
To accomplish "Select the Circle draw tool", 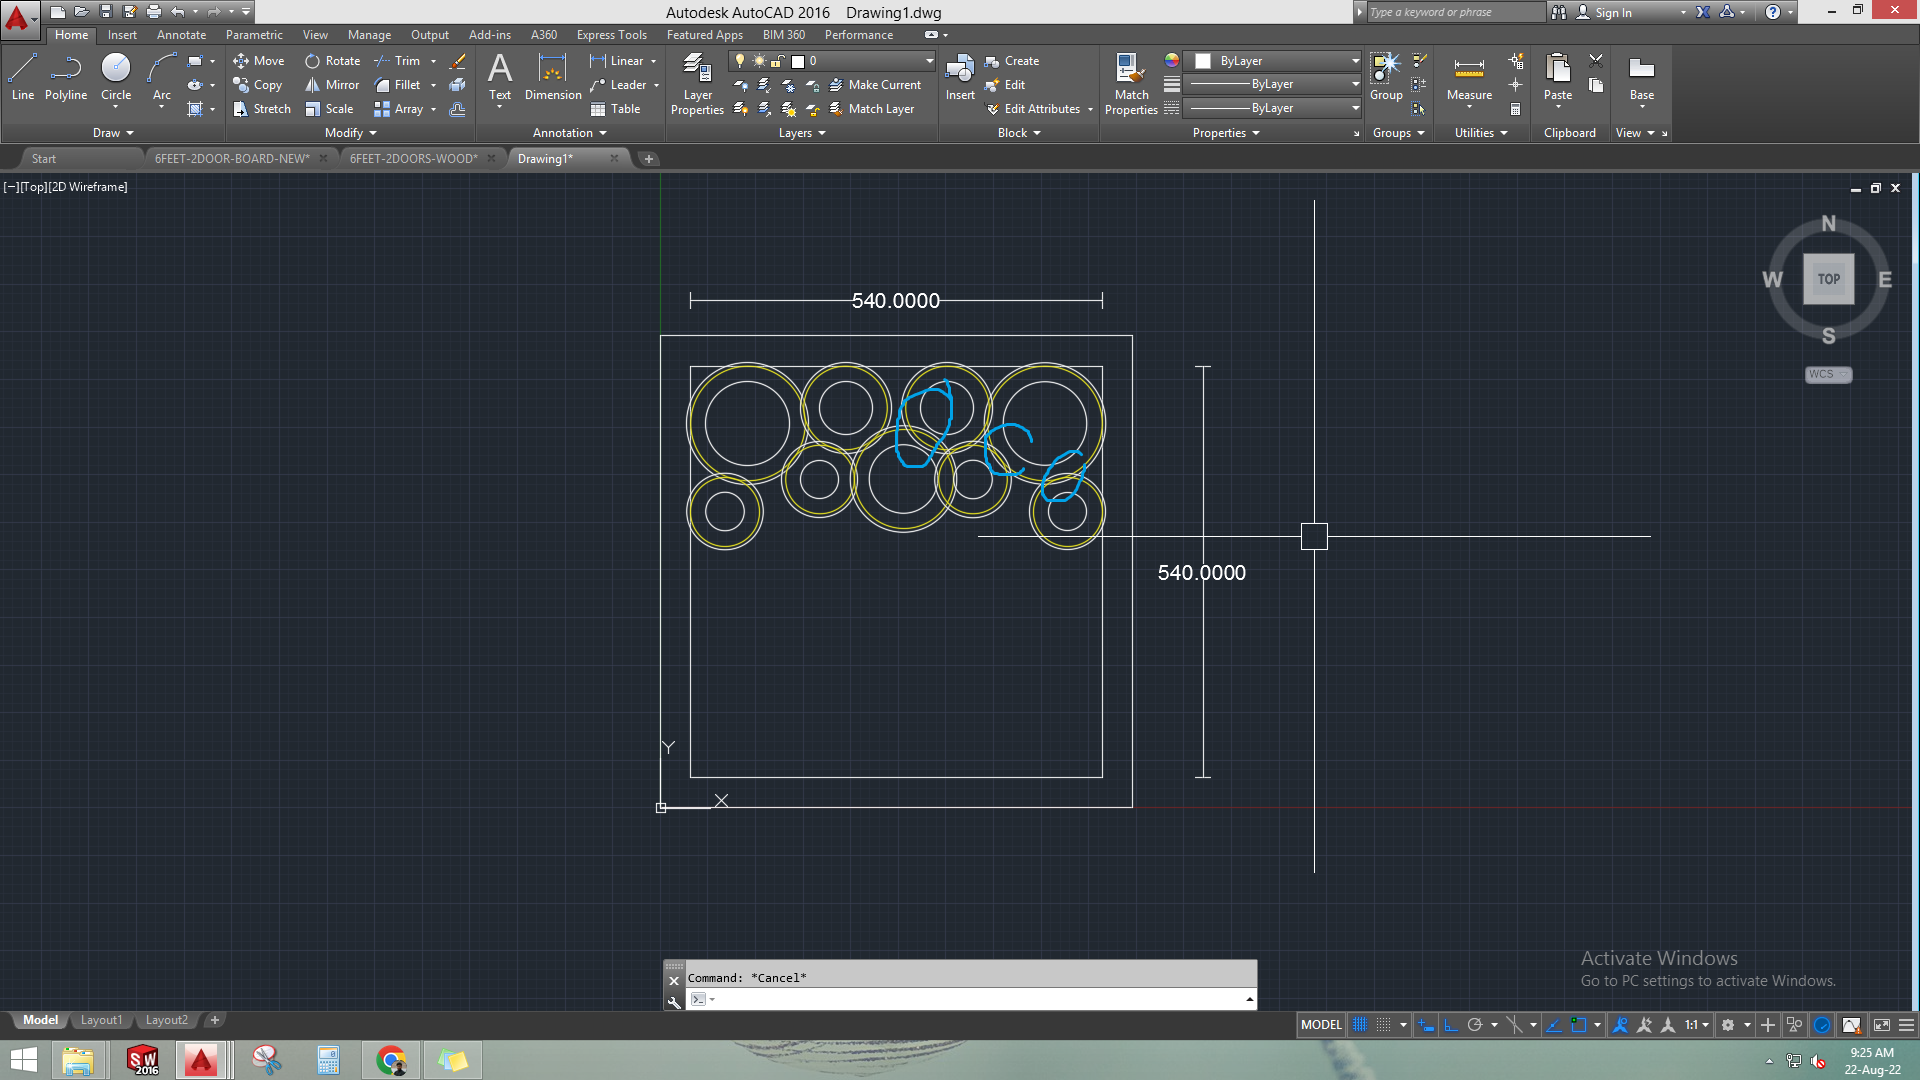I will coord(116,76).
